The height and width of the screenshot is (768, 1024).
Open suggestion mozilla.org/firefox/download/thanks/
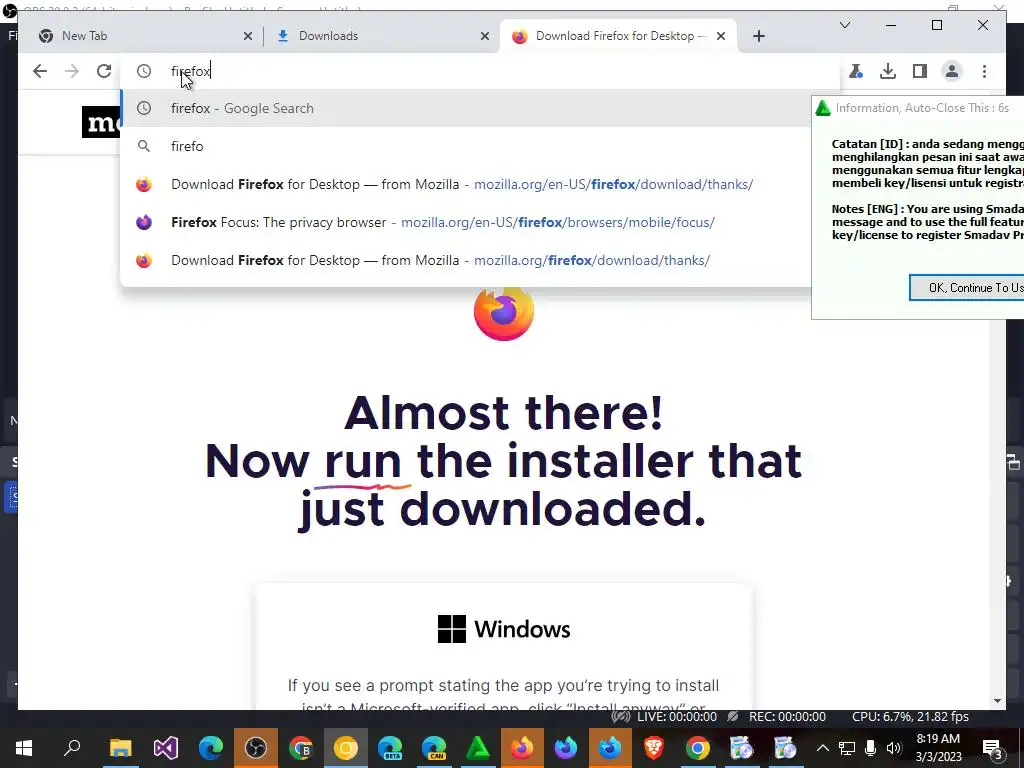click(x=467, y=260)
